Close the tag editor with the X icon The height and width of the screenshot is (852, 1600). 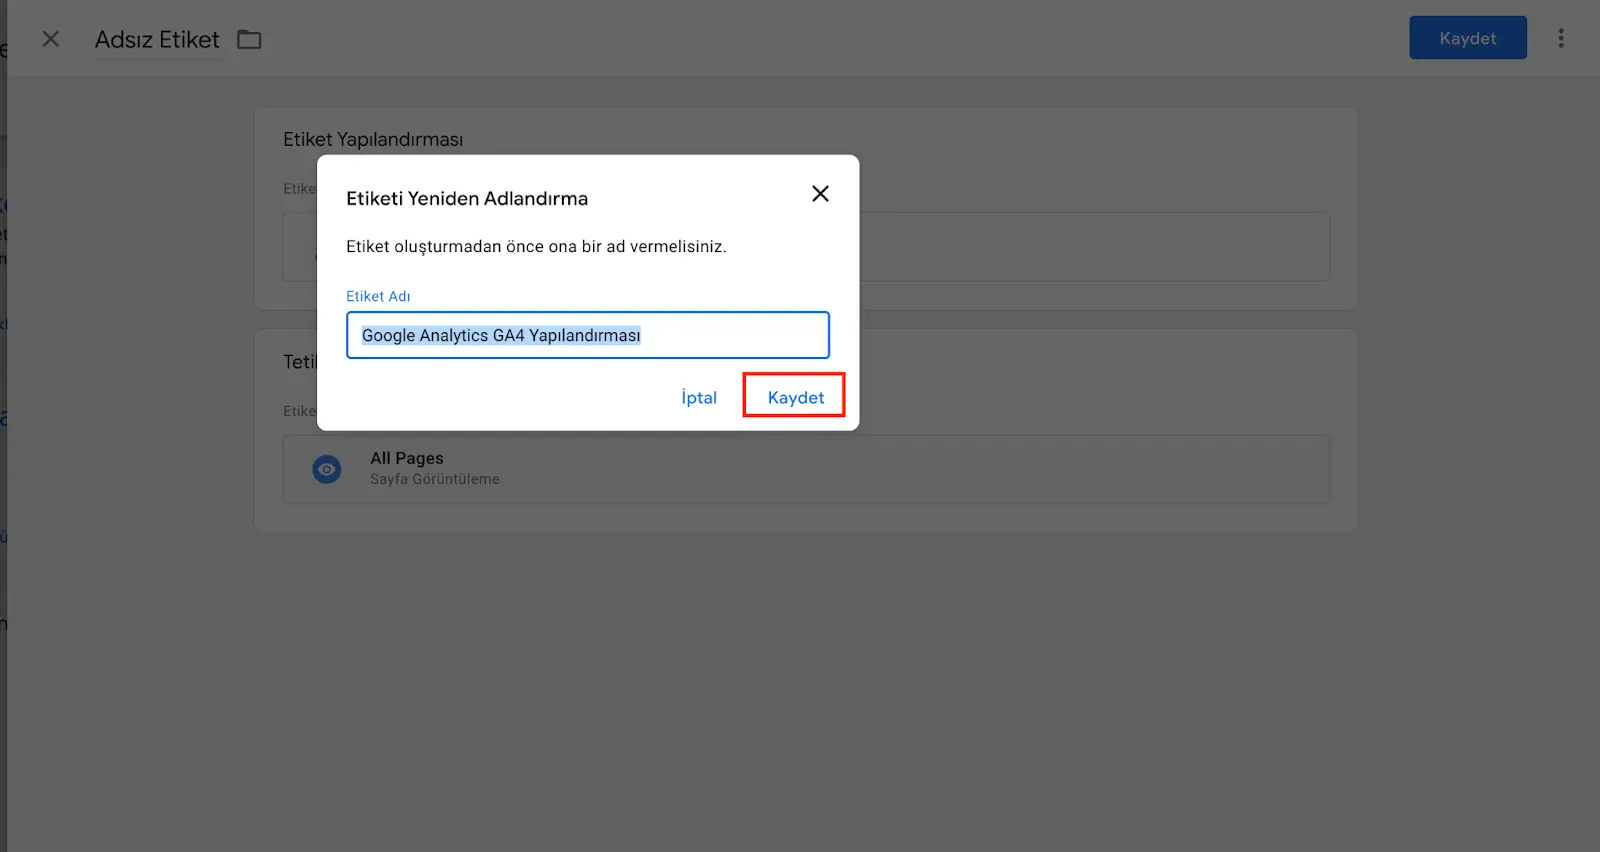coord(51,39)
